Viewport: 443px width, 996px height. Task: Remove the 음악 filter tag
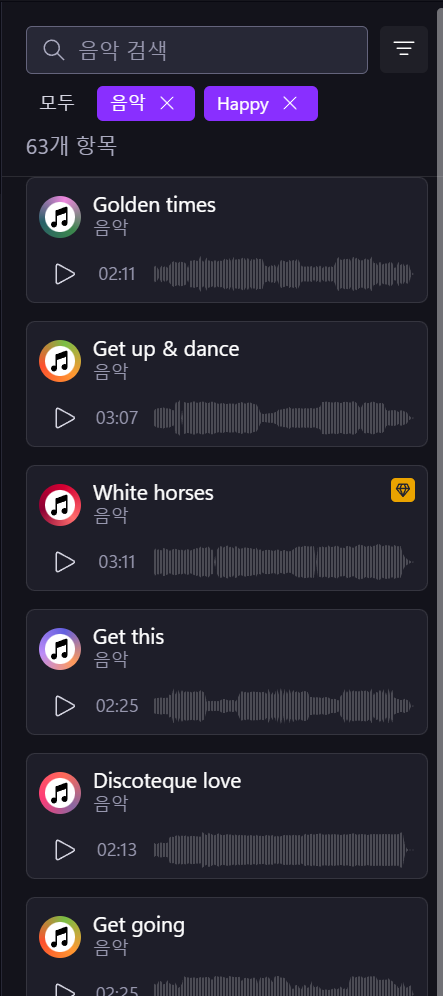point(167,104)
